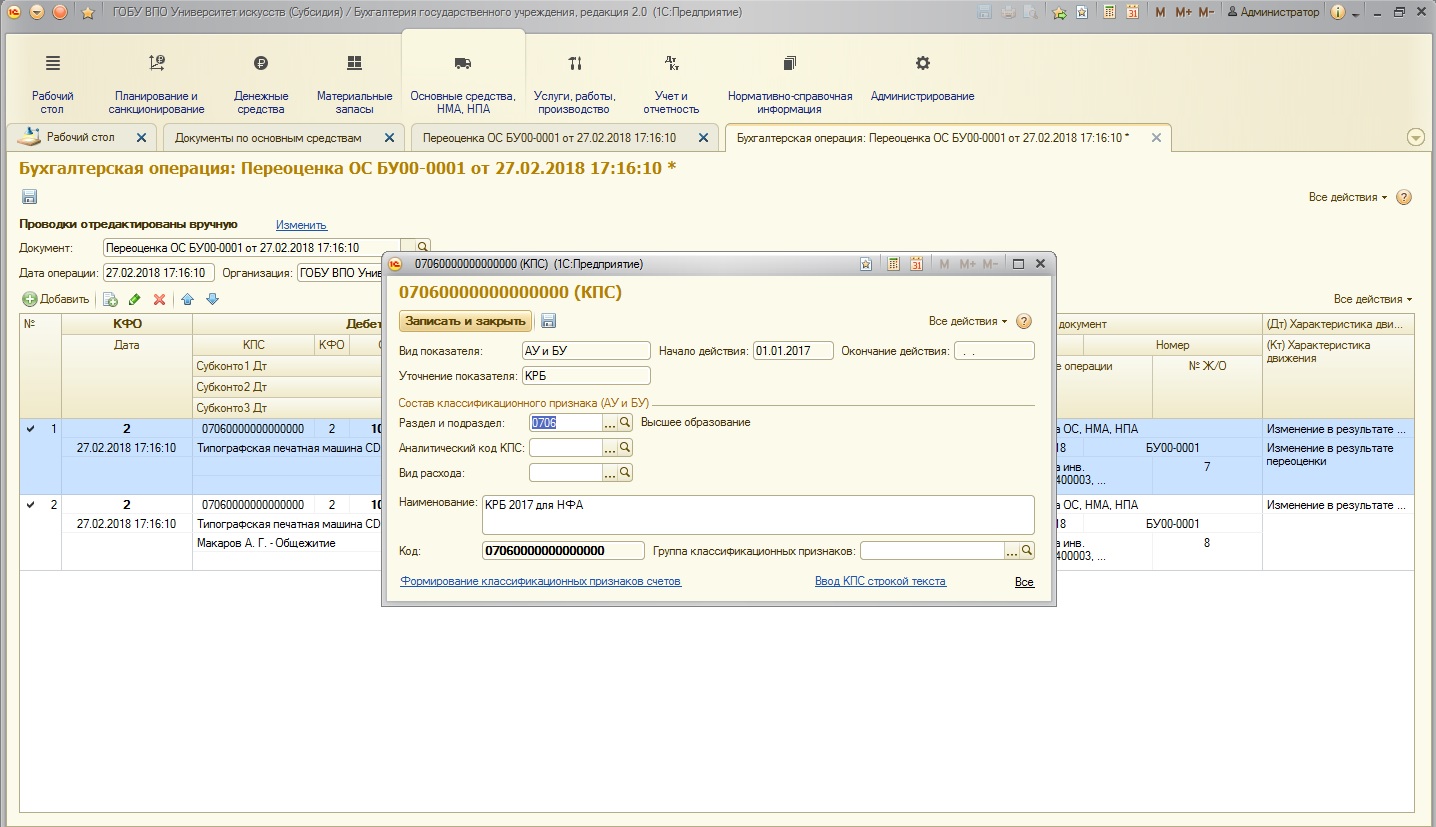Viewport: 1436px width, 827px height.
Task: Click the Дата операции field
Action: click(159, 273)
